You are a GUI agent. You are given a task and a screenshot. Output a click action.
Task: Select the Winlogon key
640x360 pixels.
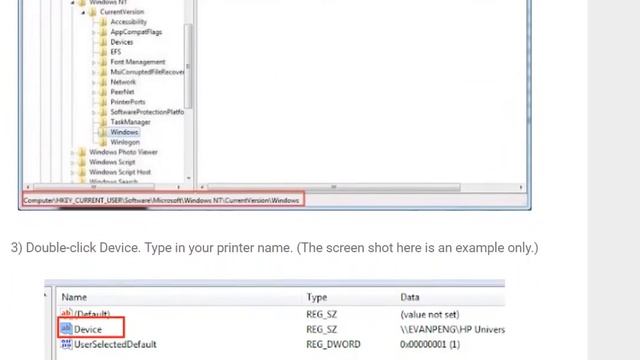pos(125,142)
